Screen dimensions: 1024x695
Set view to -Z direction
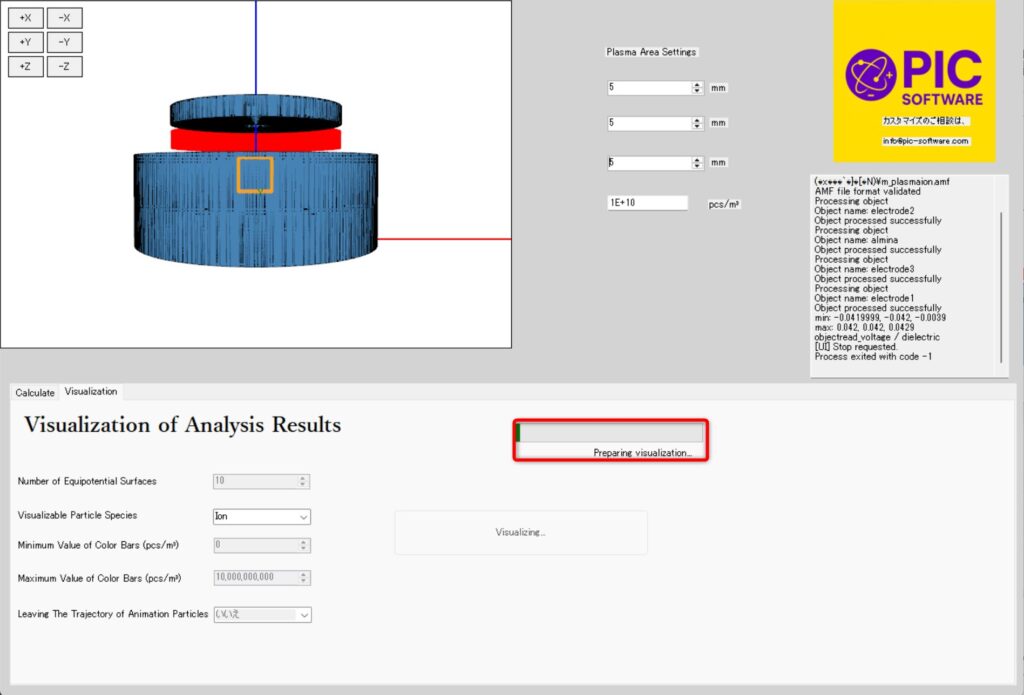(64, 66)
